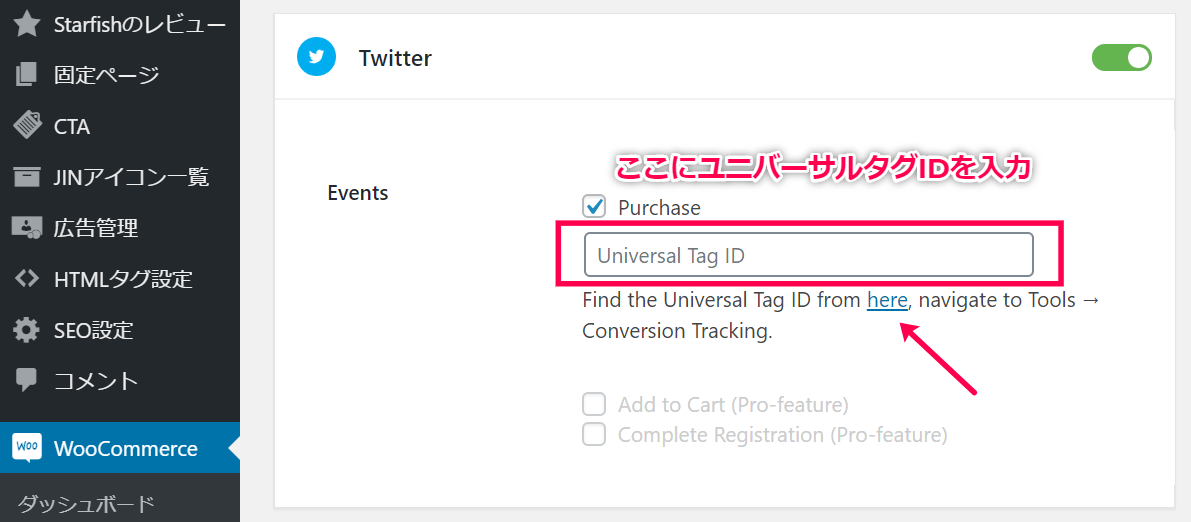
Task: Click the 広告管理 icon in sidebar
Action: [x=27, y=228]
